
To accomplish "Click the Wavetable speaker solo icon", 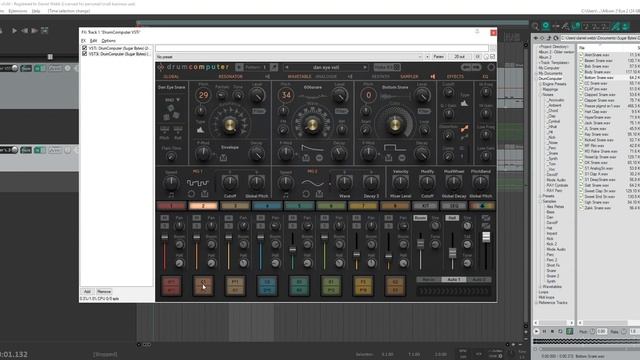I will (x=350, y=77).
